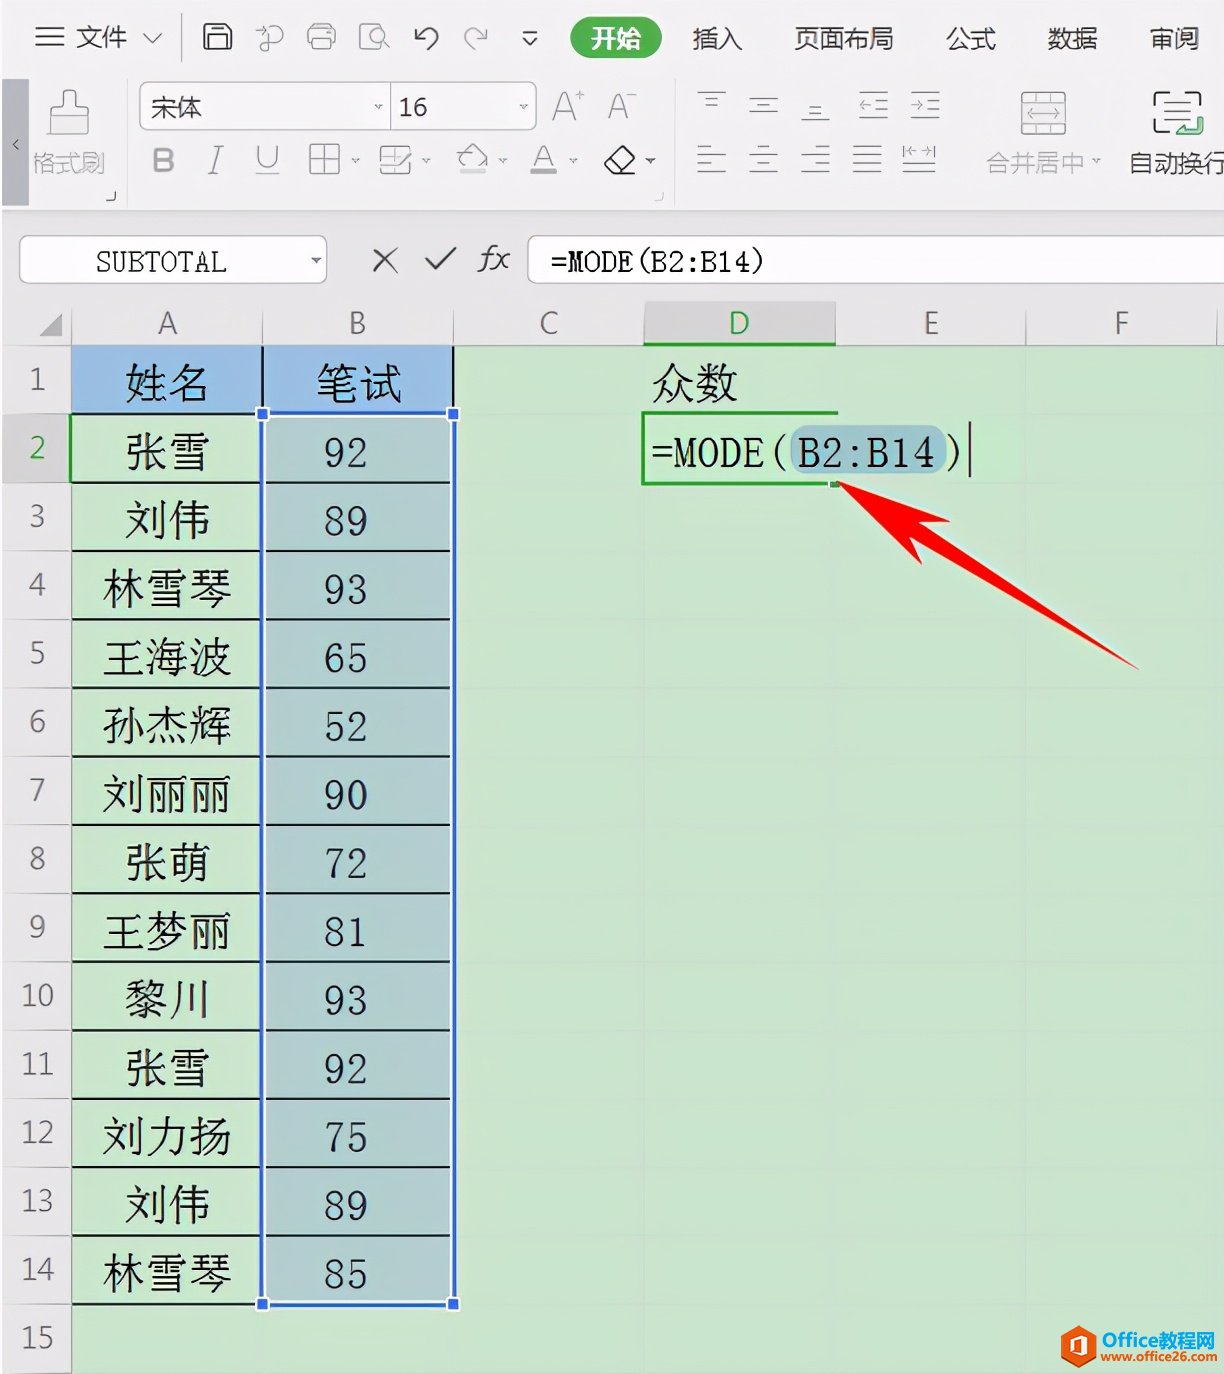Click the Format Painter icon
1224x1374 pixels.
[69, 132]
